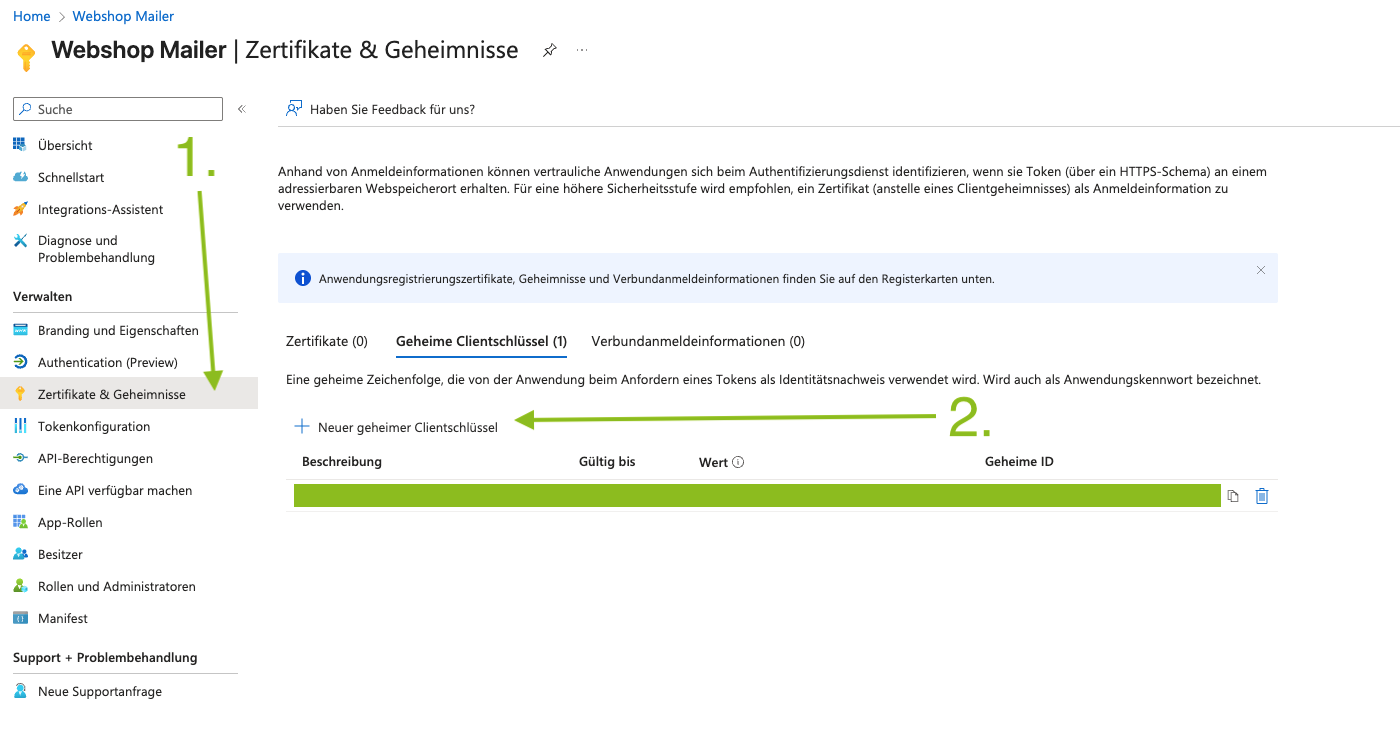
Task: Click the Wert info tooltip icon
Action: pos(738,462)
